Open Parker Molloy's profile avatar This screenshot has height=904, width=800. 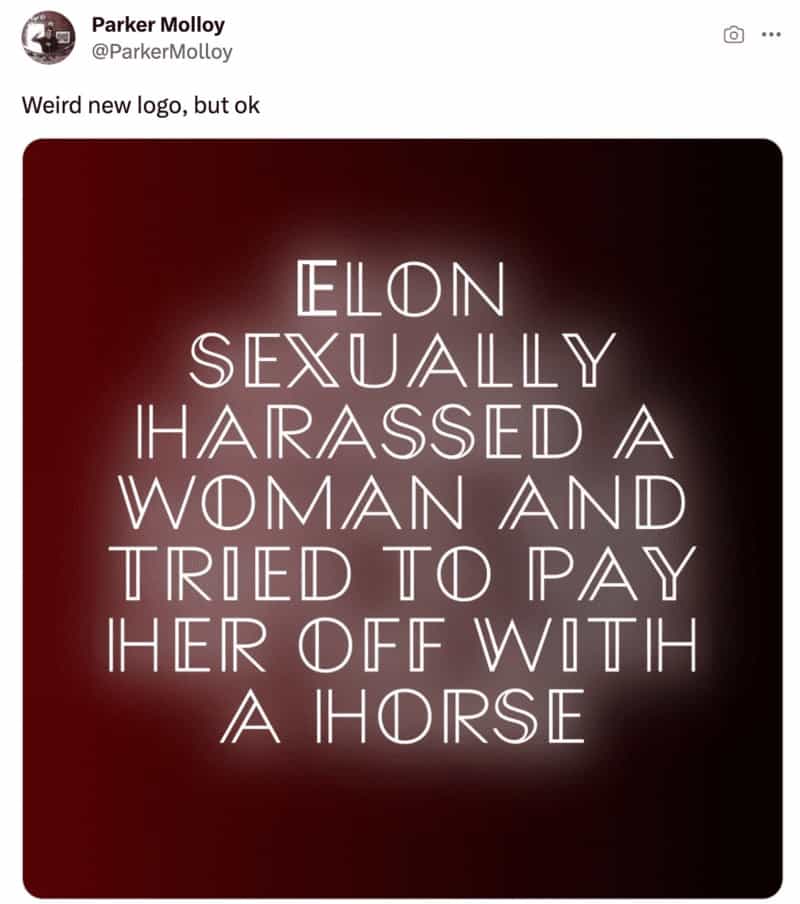pyautogui.click(x=48, y=37)
